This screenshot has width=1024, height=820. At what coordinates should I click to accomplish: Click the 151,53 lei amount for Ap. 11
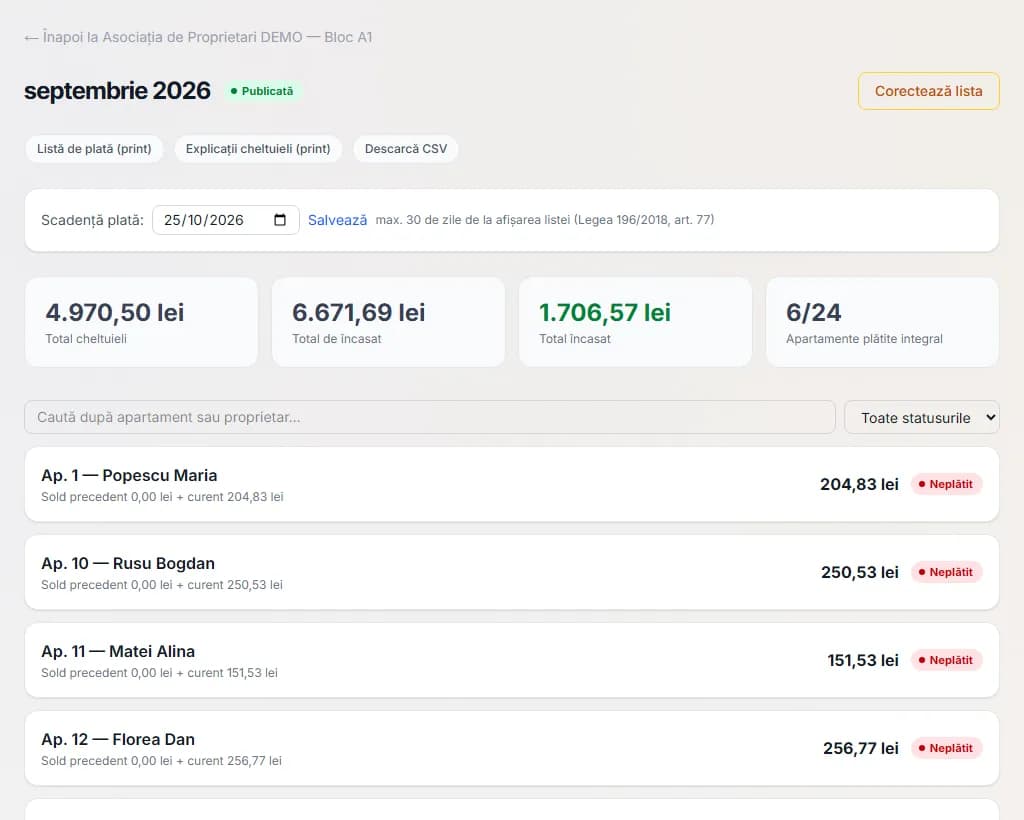[863, 661]
